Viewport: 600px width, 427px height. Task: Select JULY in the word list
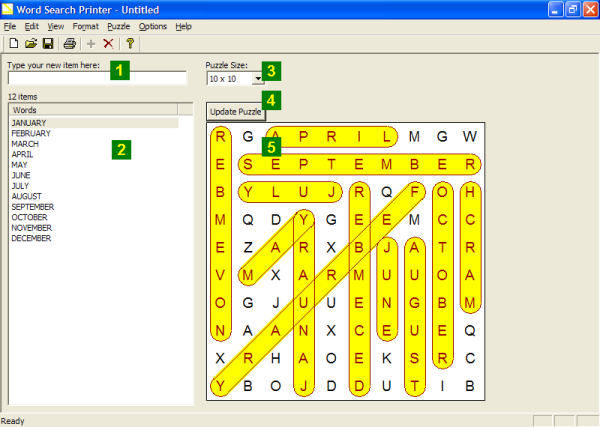click(20, 186)
